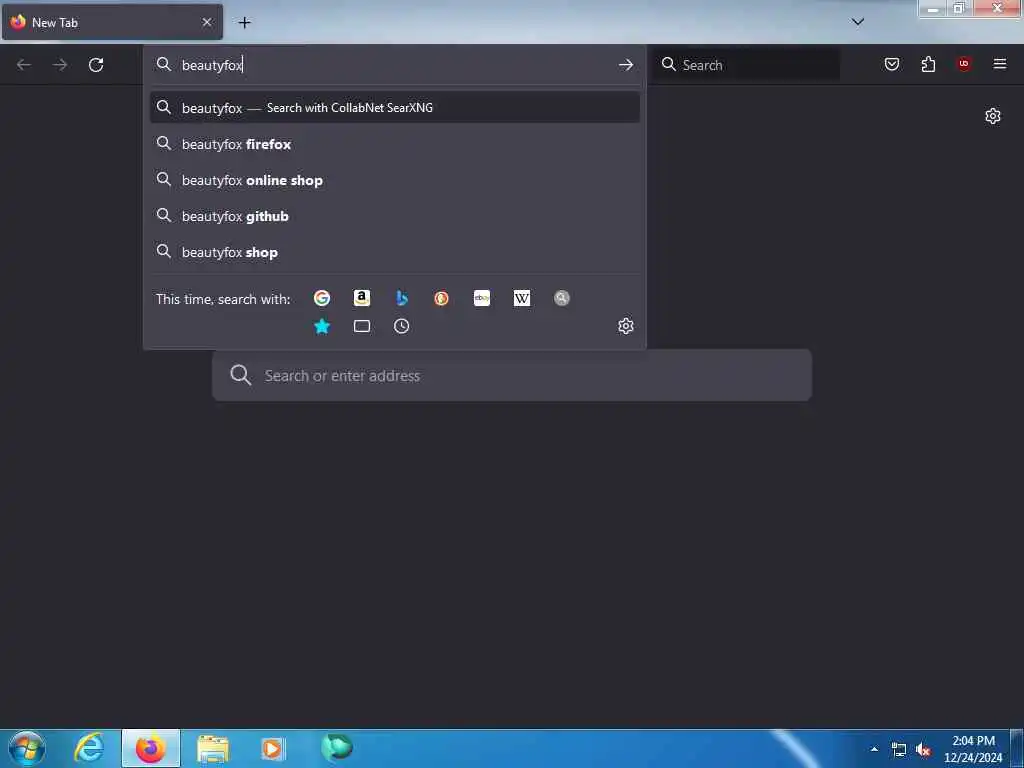1024x768 pixels.
Task: Search this time with eBay
Action: pos(482,298)
